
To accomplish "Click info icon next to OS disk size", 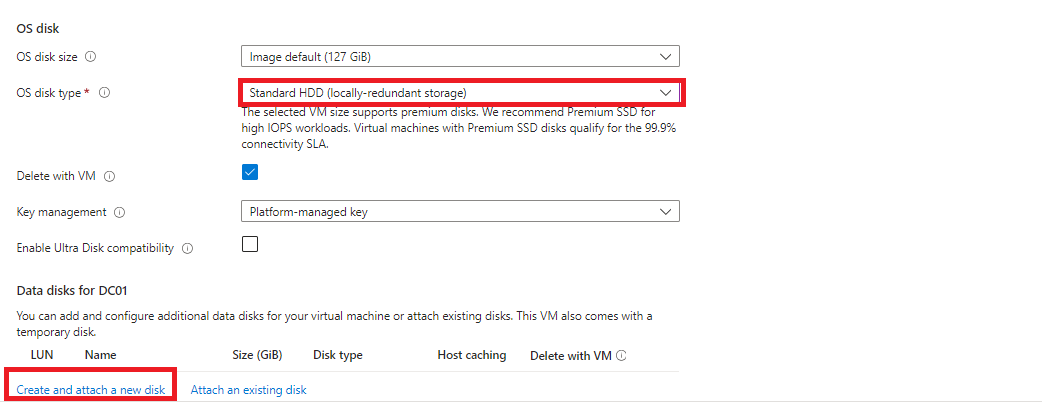I will pos(92,57).
